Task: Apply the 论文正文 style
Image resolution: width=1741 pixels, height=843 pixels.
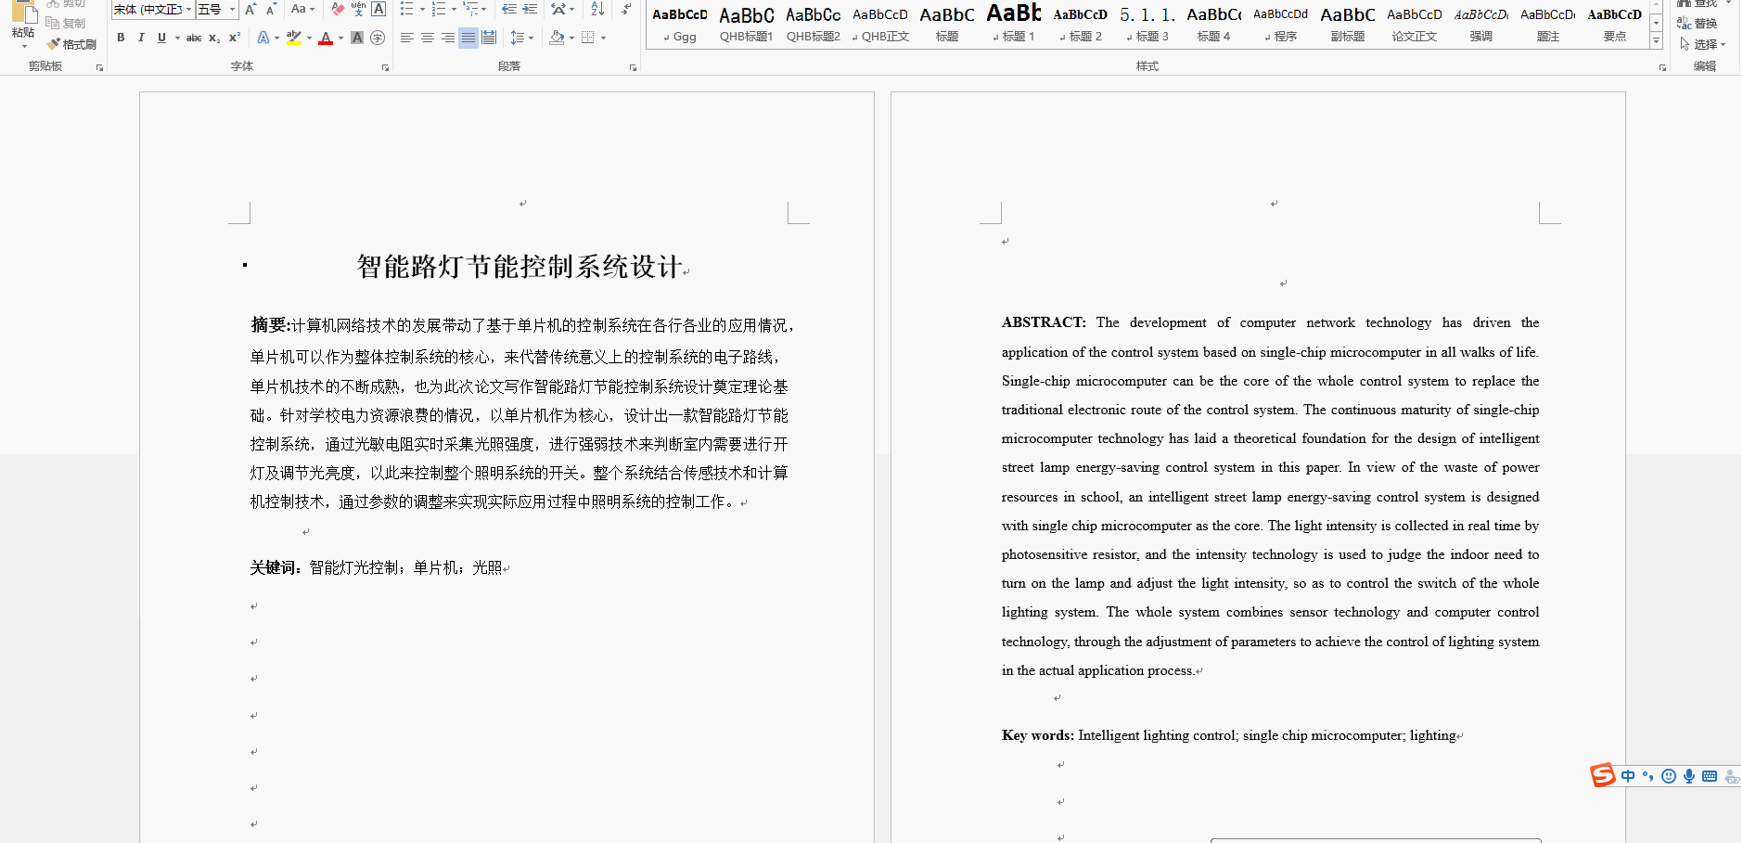Action: pos(1414,24)
